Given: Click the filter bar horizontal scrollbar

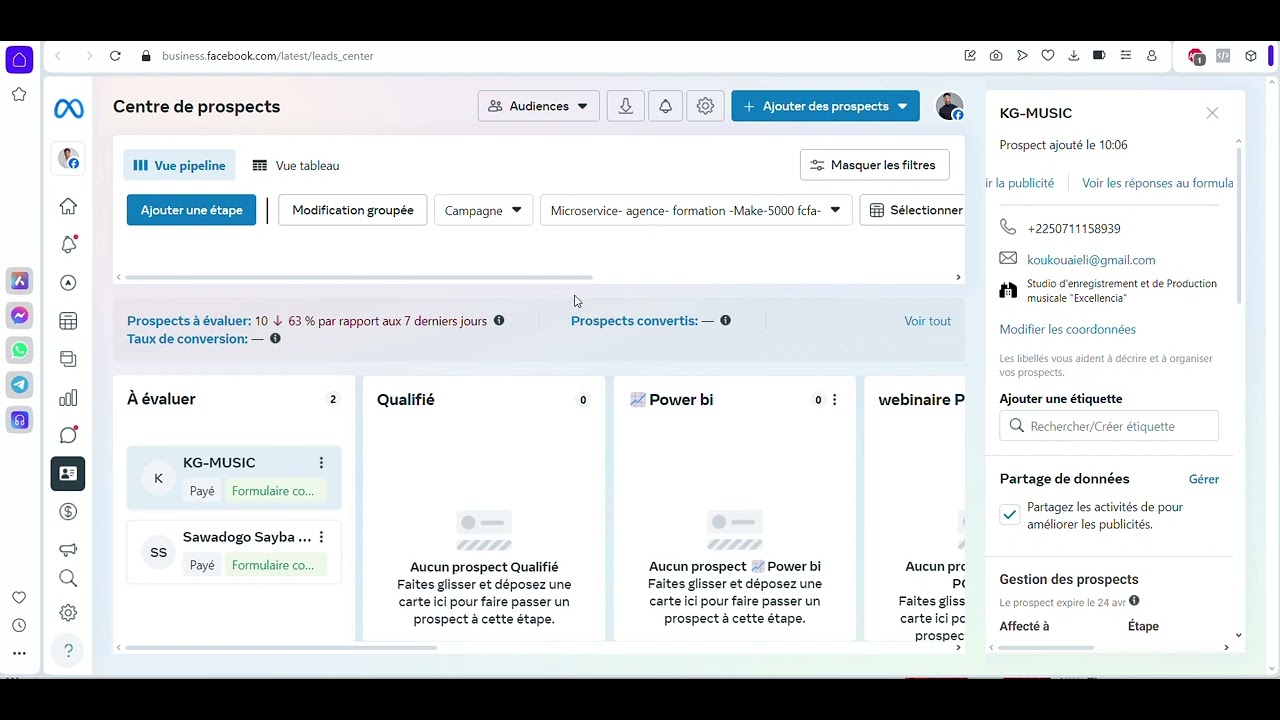Looking at the screenshot, I should point(358,277).
